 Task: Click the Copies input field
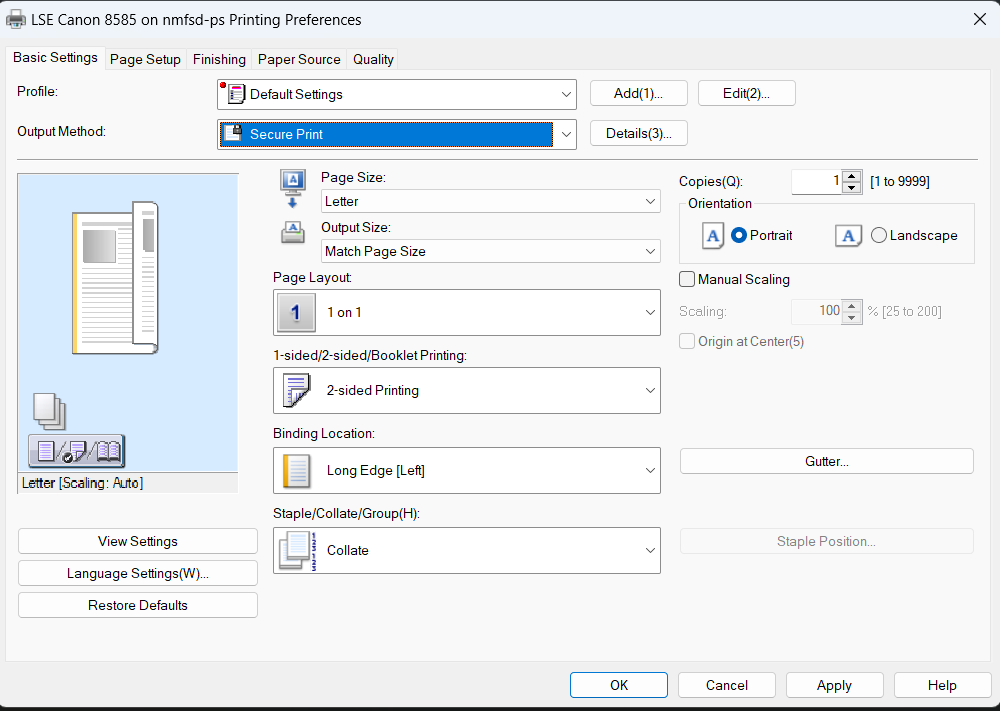(x=817, y=182)
